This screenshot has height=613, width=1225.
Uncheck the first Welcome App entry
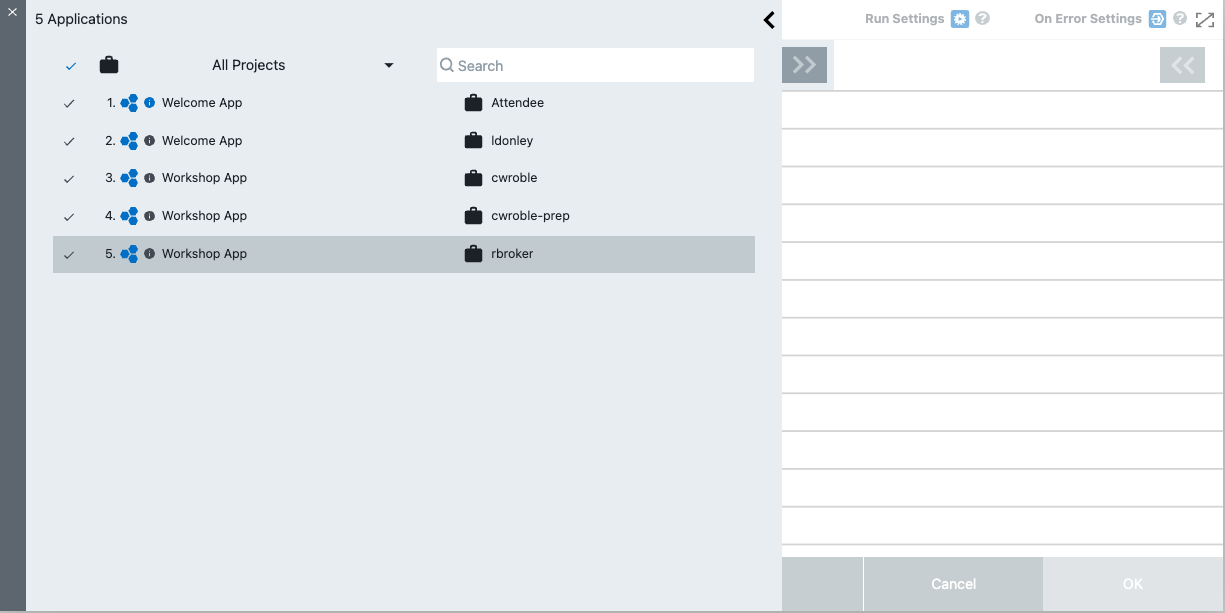click(69, 102)
